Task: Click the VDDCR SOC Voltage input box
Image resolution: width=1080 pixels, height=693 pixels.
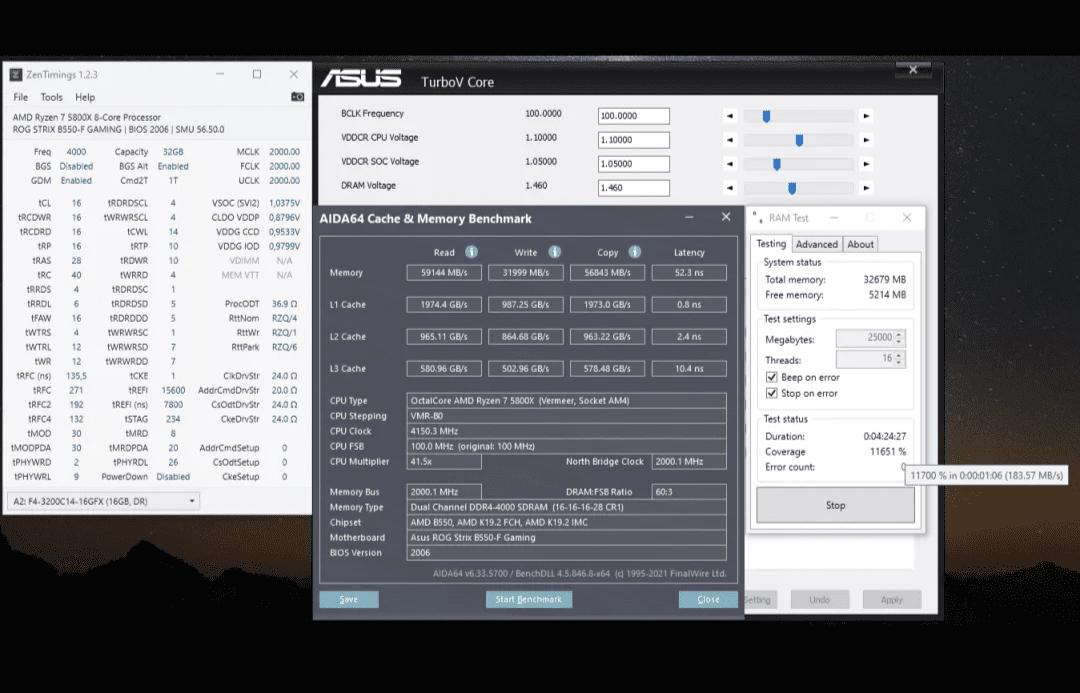Action: coord(634,164)
